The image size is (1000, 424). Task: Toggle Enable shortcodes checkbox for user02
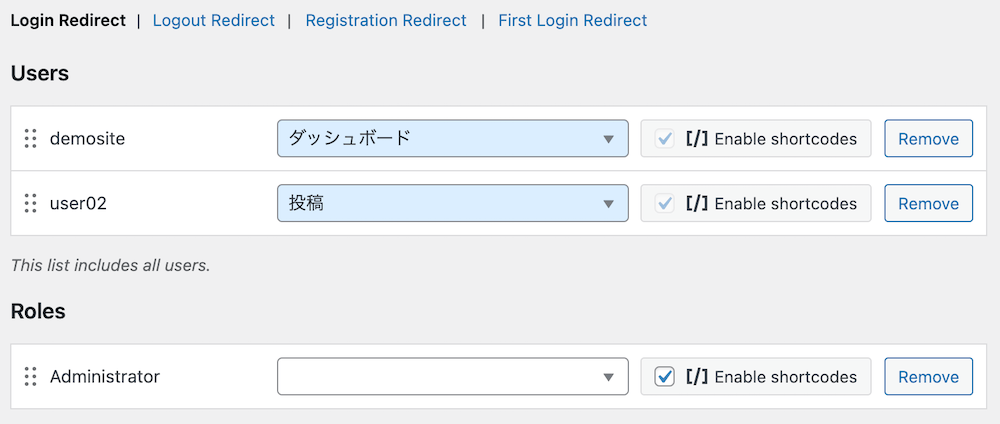pos(664,204)
